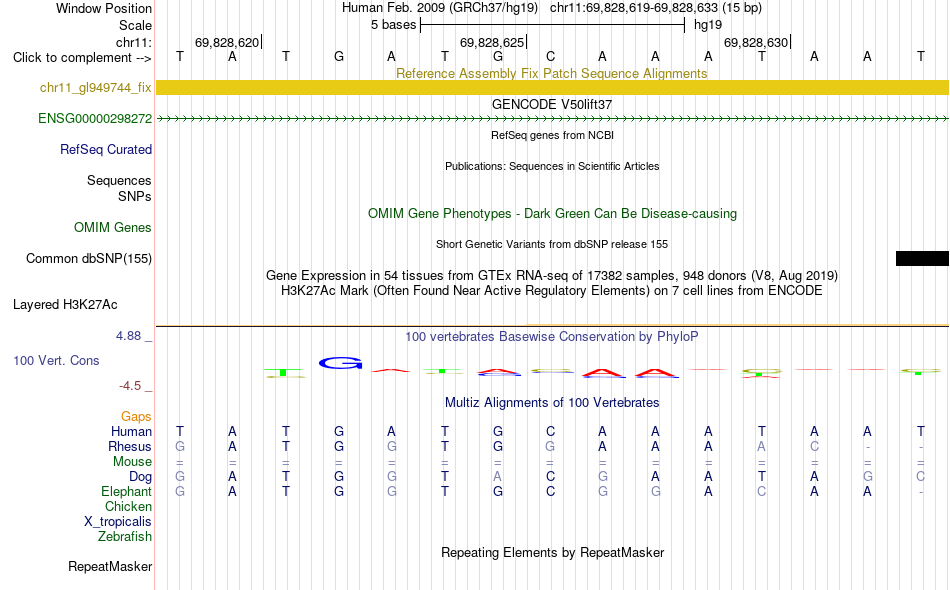Open the Common dbSNP(155) track label

(88, 258)
